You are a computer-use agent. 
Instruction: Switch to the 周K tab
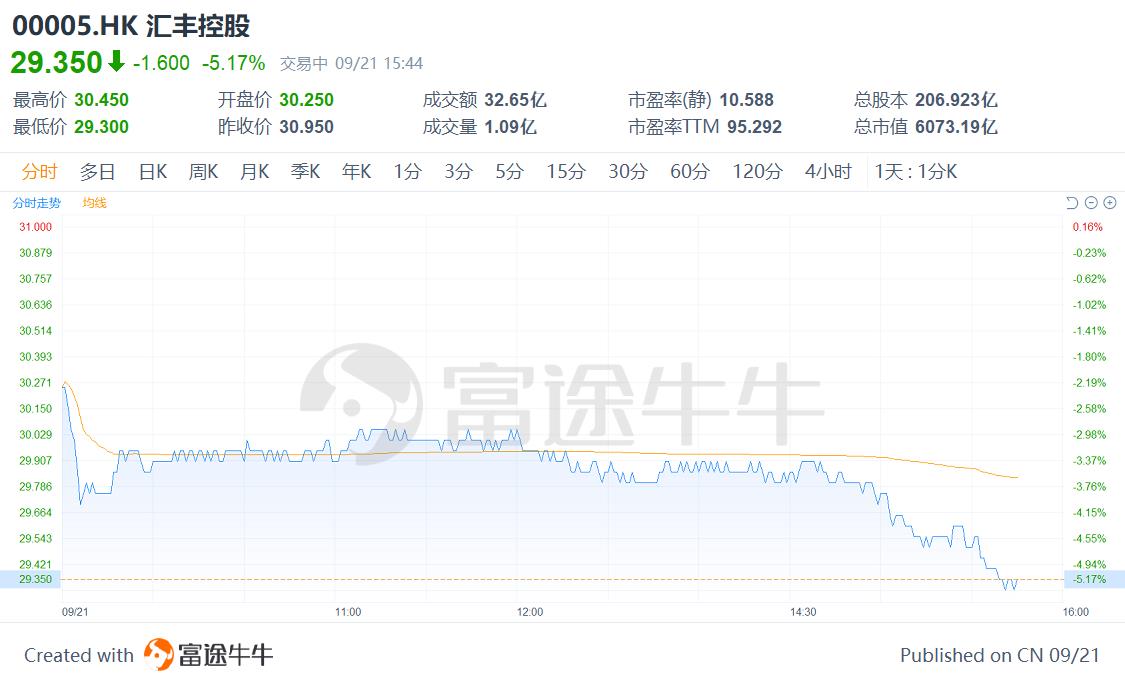point(202,171)
